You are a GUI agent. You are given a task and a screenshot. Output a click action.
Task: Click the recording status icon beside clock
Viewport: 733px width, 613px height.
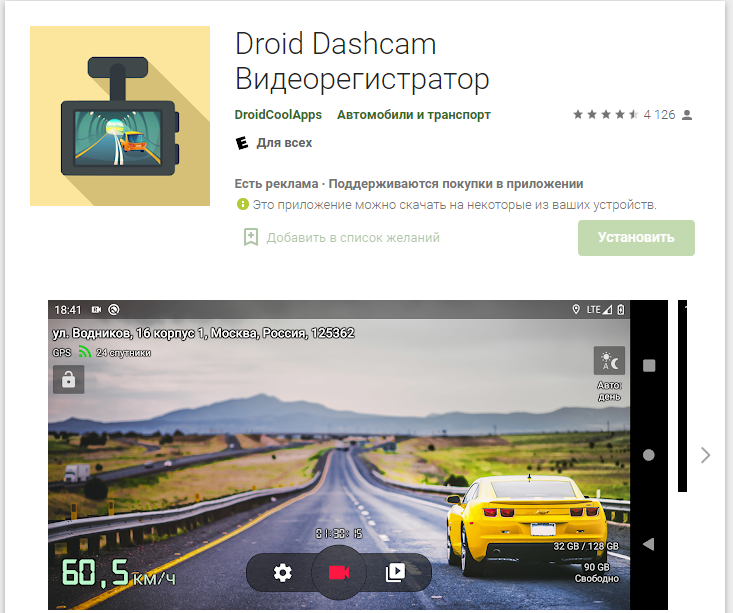(x=97, y=310)
